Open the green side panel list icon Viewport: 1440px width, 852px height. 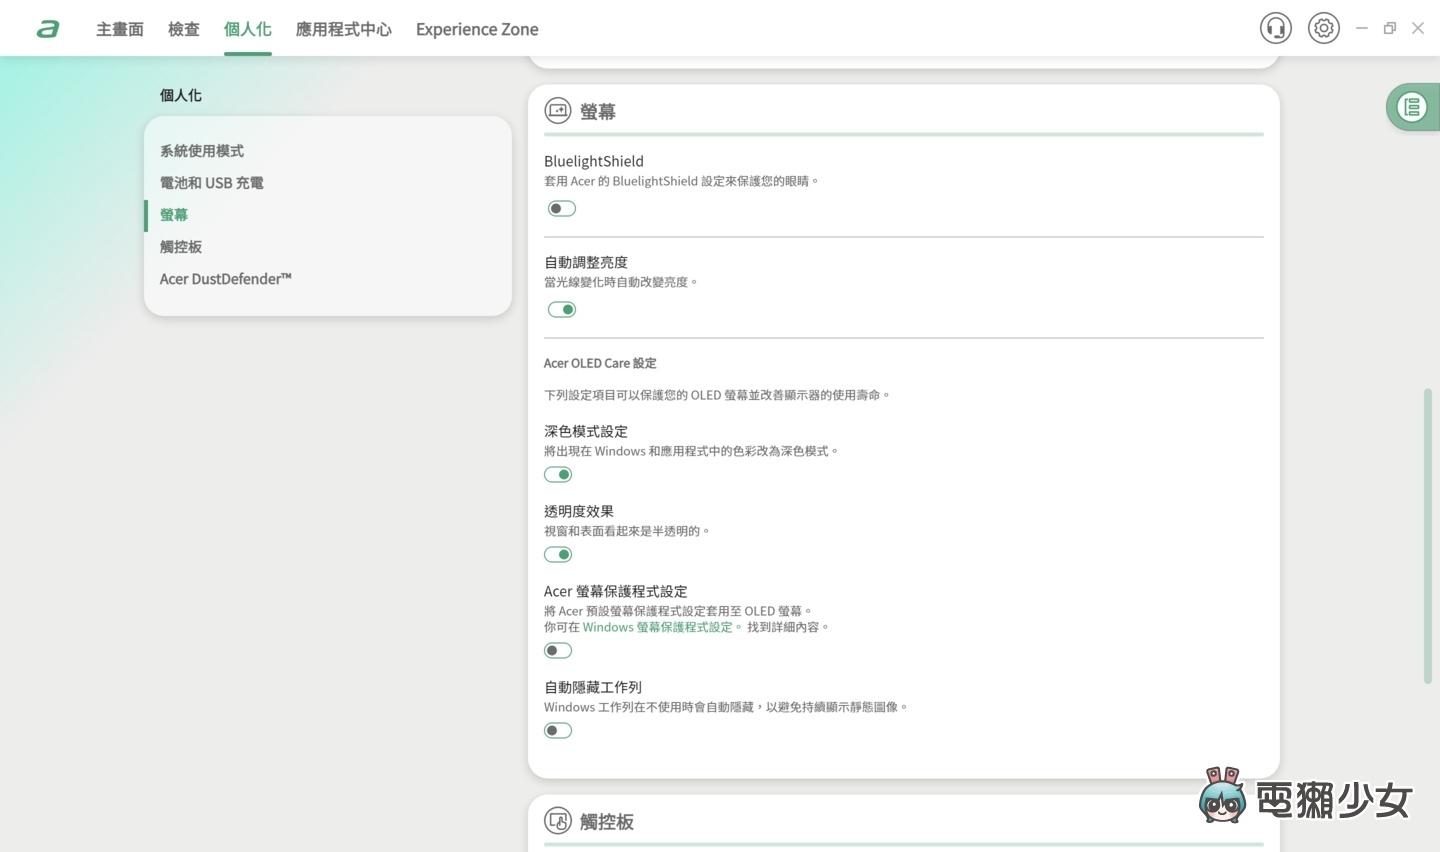coord(1412,107)
